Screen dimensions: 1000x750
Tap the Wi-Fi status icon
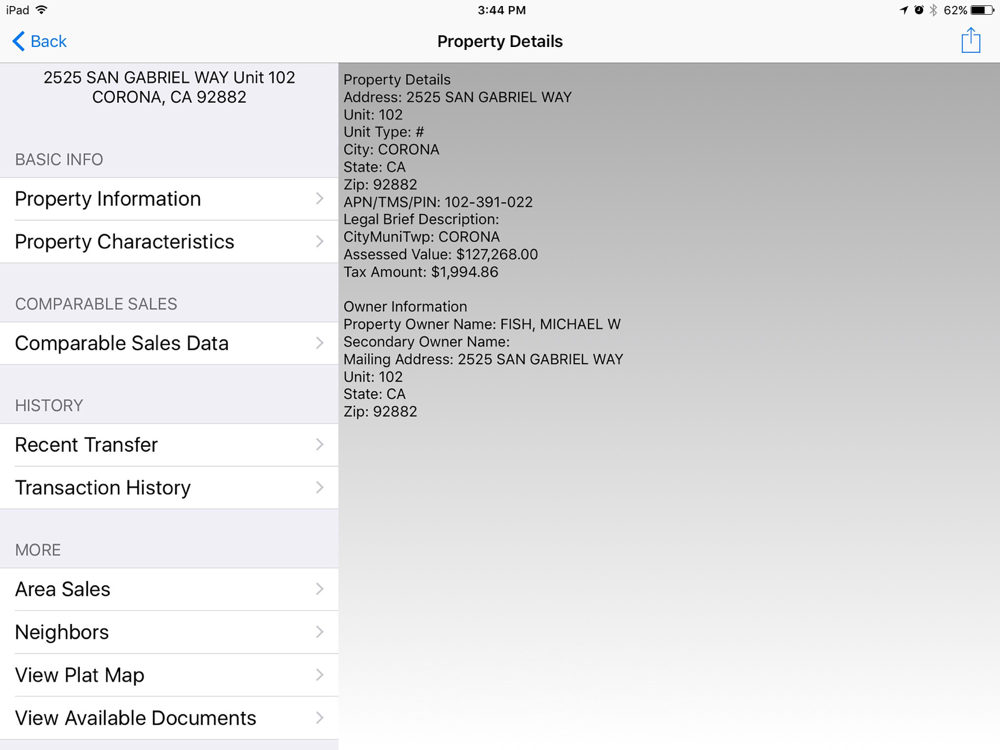(41, 10)
